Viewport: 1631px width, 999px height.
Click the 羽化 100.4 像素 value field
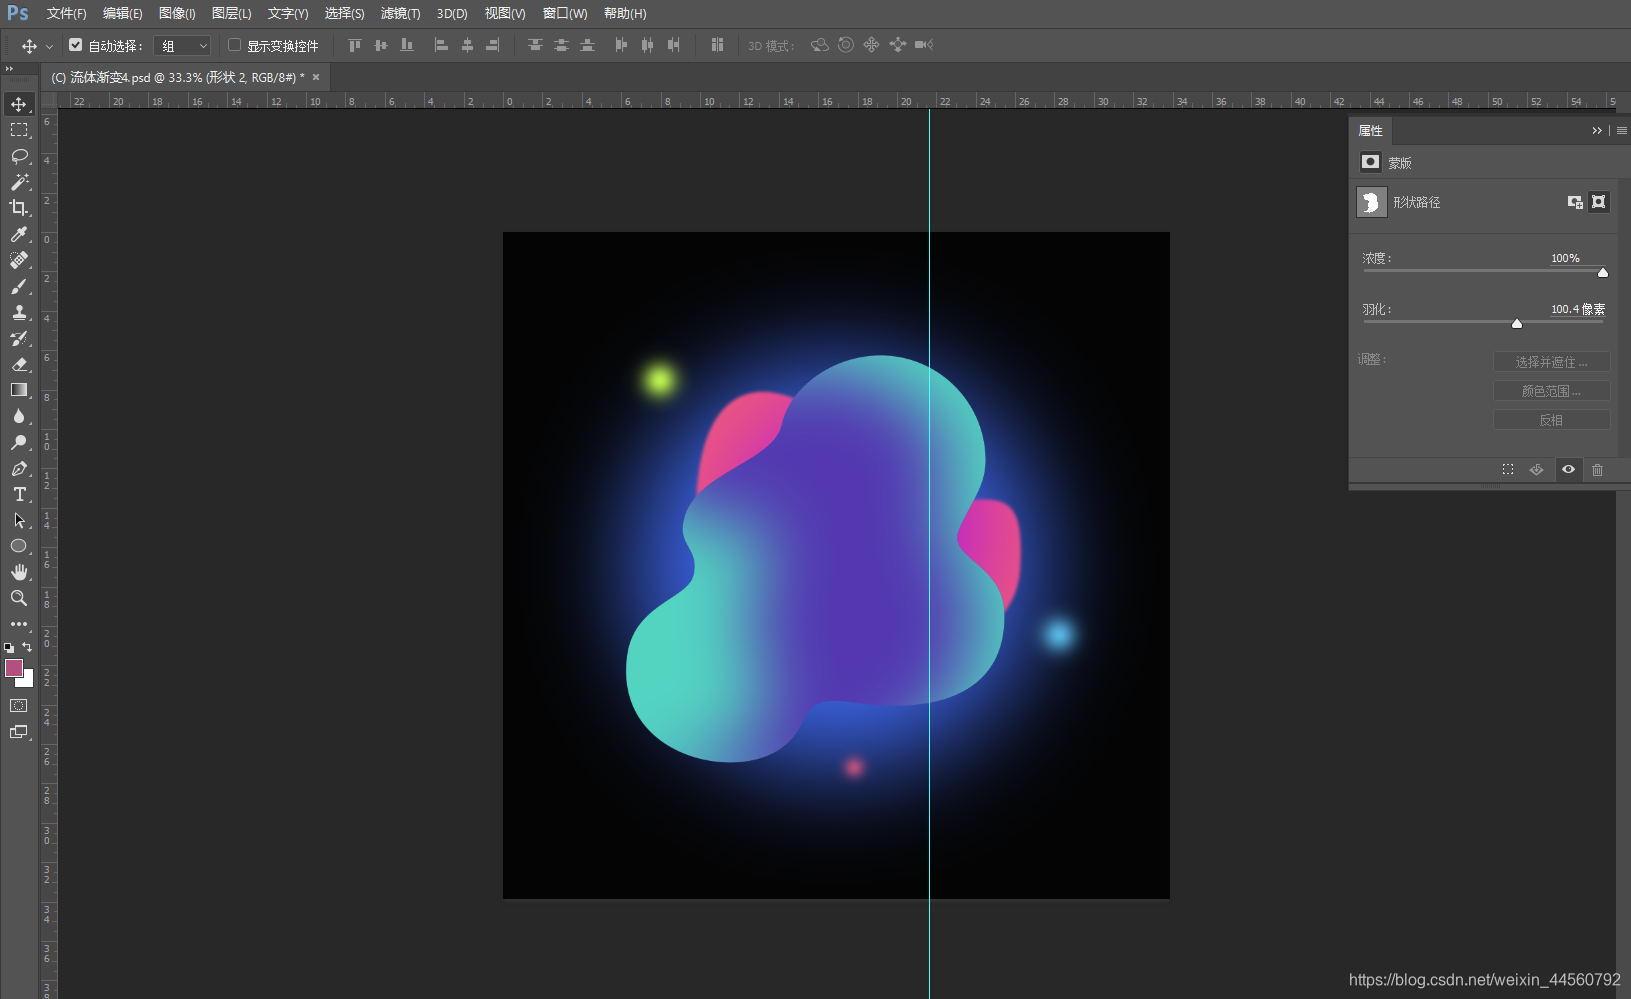pos(1578,309)
